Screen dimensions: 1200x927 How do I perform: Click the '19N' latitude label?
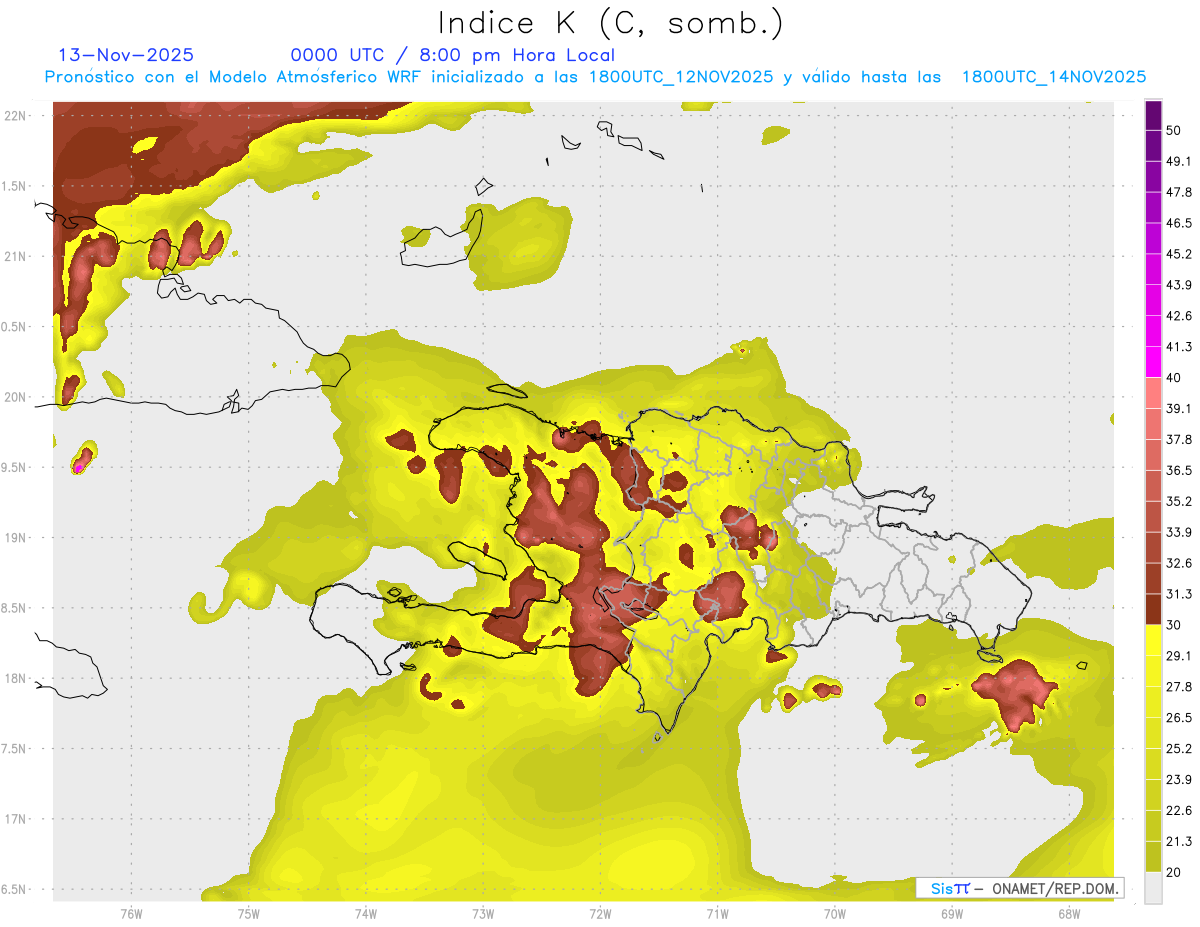click(16, 538)
